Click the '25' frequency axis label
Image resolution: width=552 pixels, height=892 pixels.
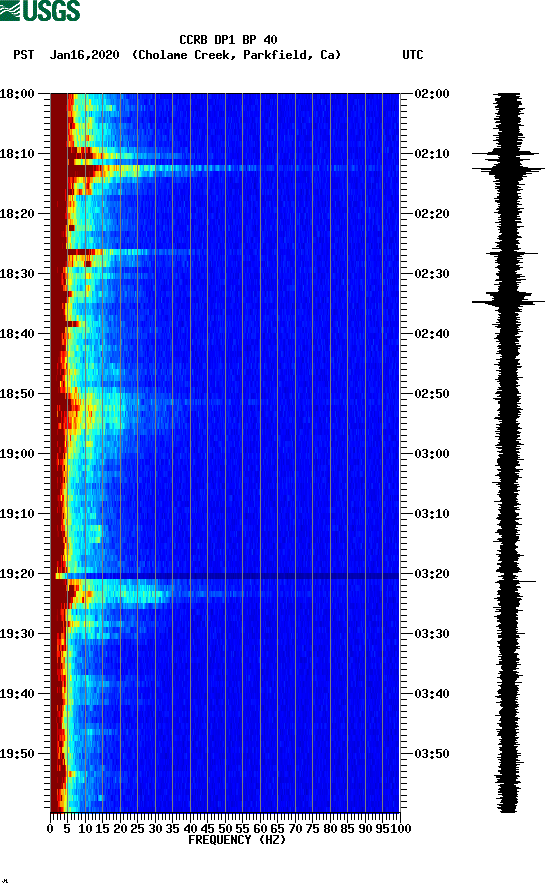(138, 829)
